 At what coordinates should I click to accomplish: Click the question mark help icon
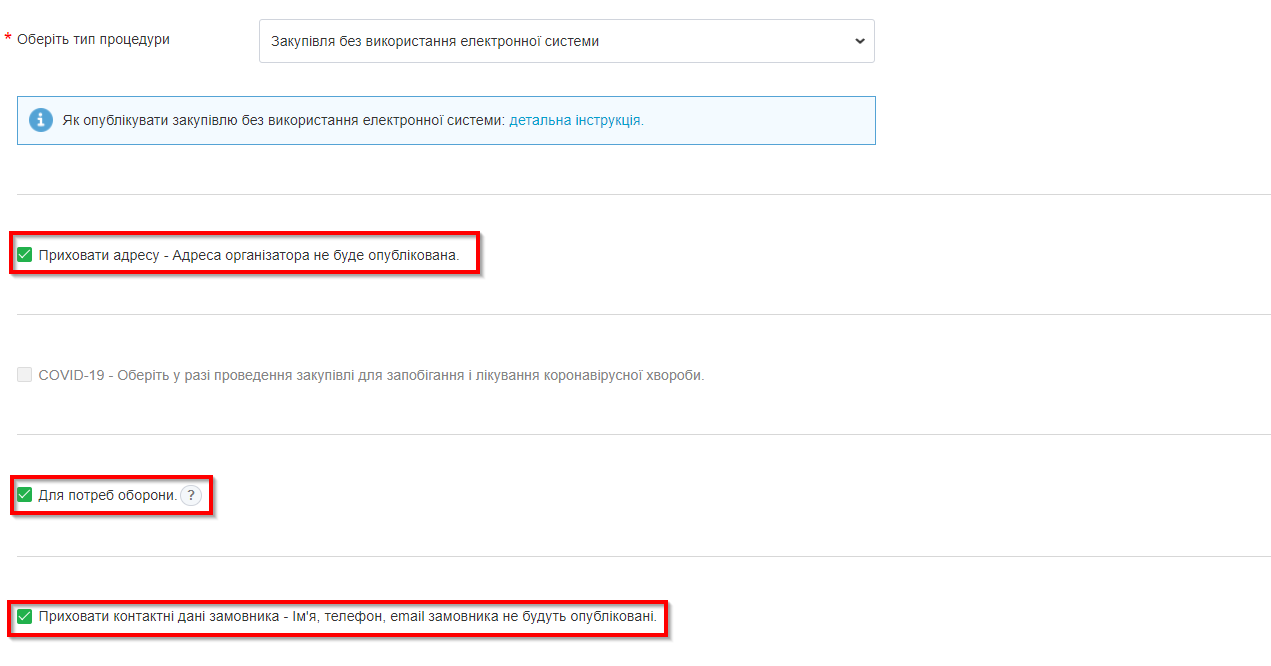pos(192,495)
